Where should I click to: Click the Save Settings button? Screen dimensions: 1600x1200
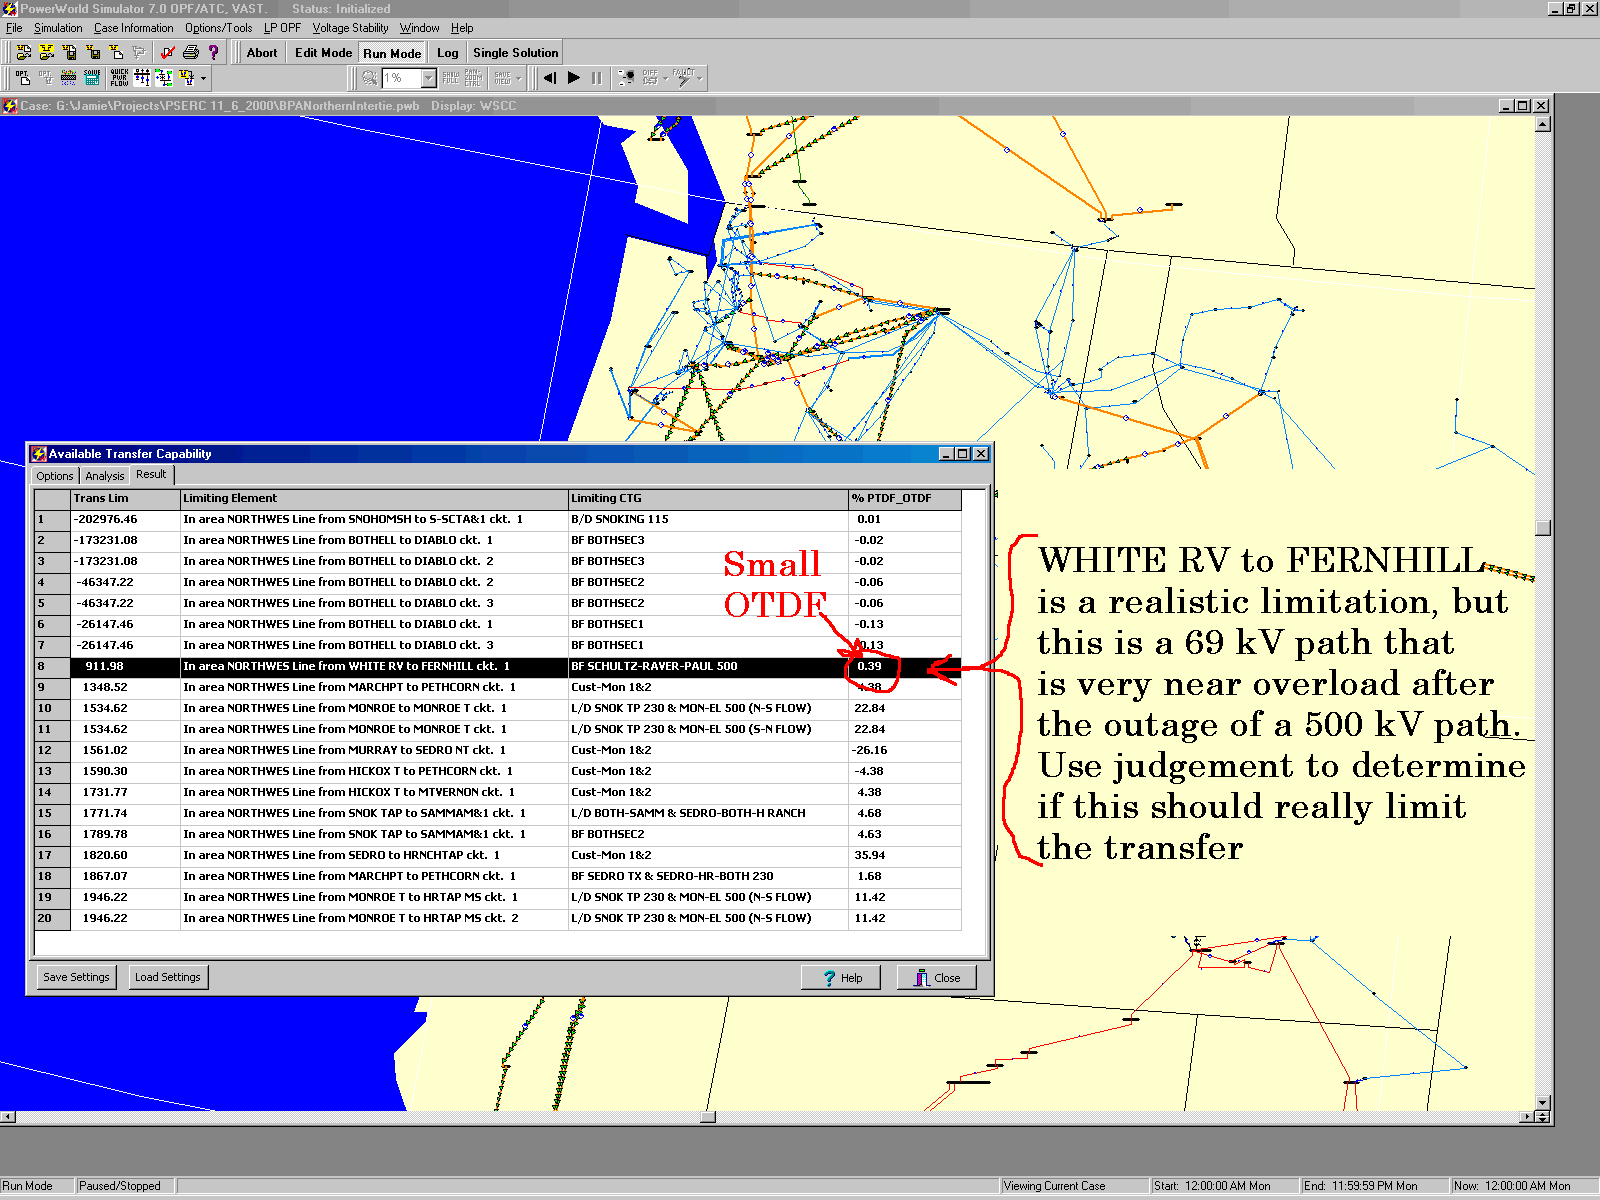pyautogui.click(x=76, y=977)
